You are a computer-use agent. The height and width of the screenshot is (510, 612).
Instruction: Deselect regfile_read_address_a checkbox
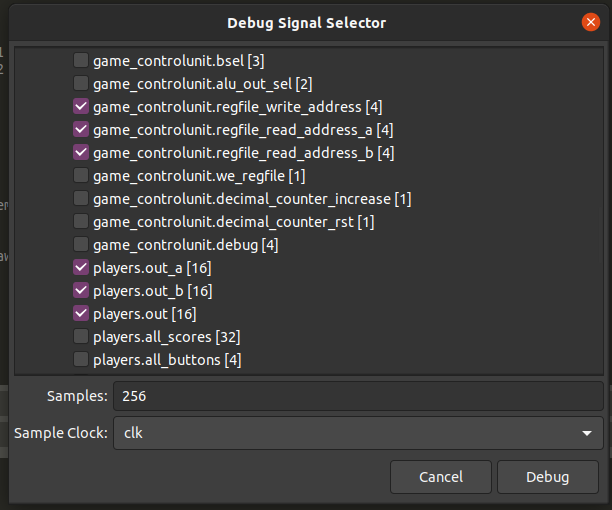[x=81, y=129]
